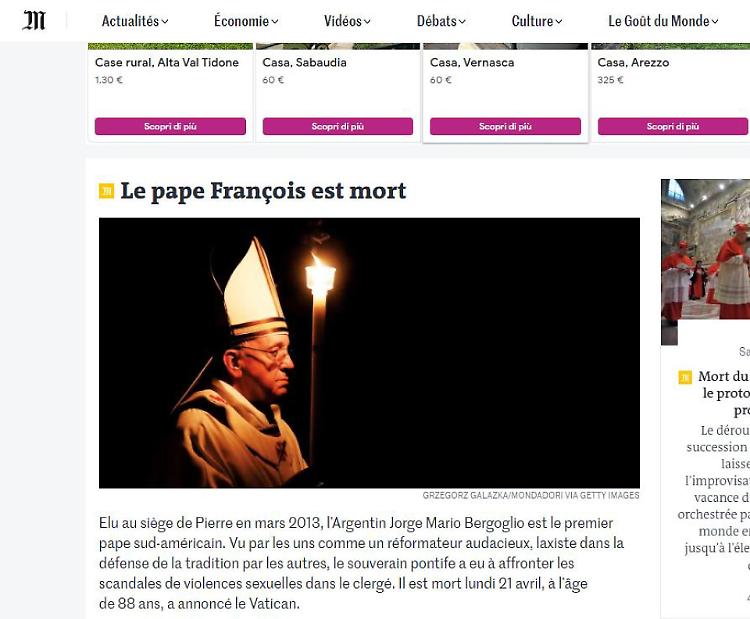Open the pope with candle photo
Image resolution: width=750 pixels, height=619 pixels.
click(369, 353)
